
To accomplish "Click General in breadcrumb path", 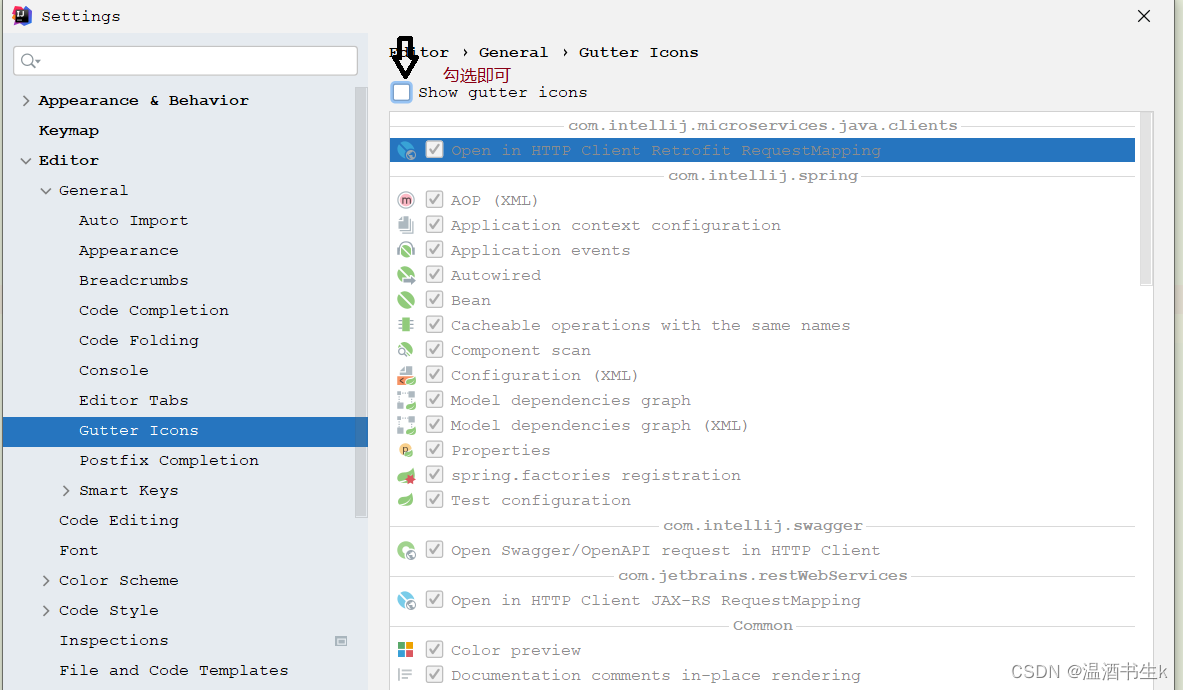I will [513, 53].
